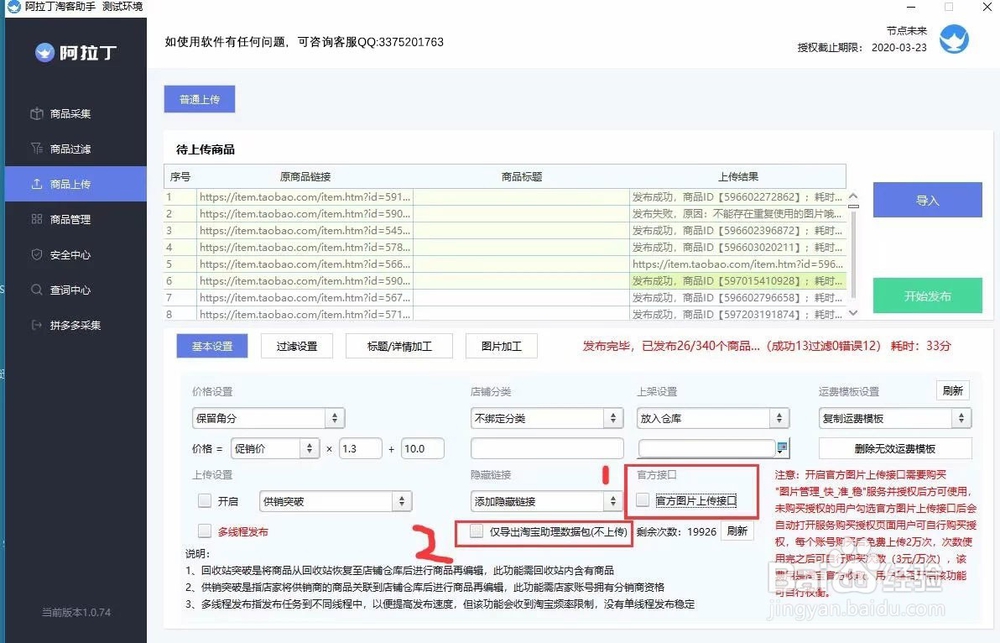This screenshot has width=1000, height=643.
Task: Click 删除无效运费模板 button
Action: pyautogui.click(x=895, y=448)
